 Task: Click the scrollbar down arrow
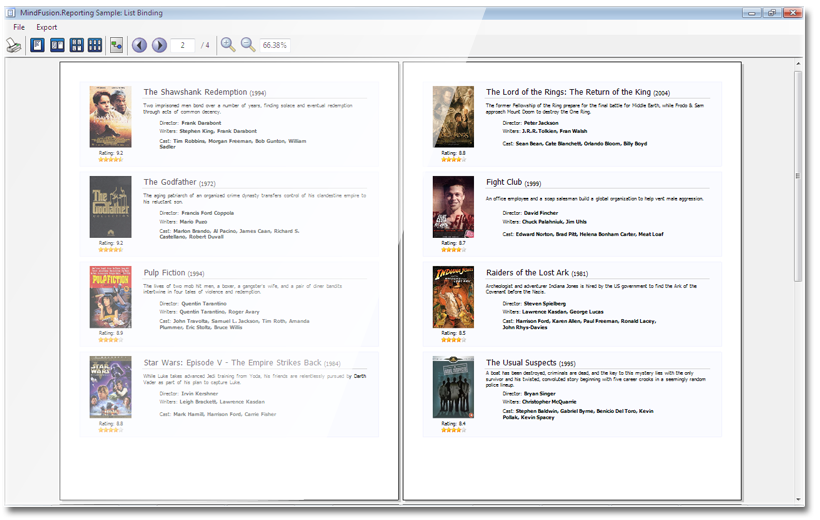(x=798, y=499)
